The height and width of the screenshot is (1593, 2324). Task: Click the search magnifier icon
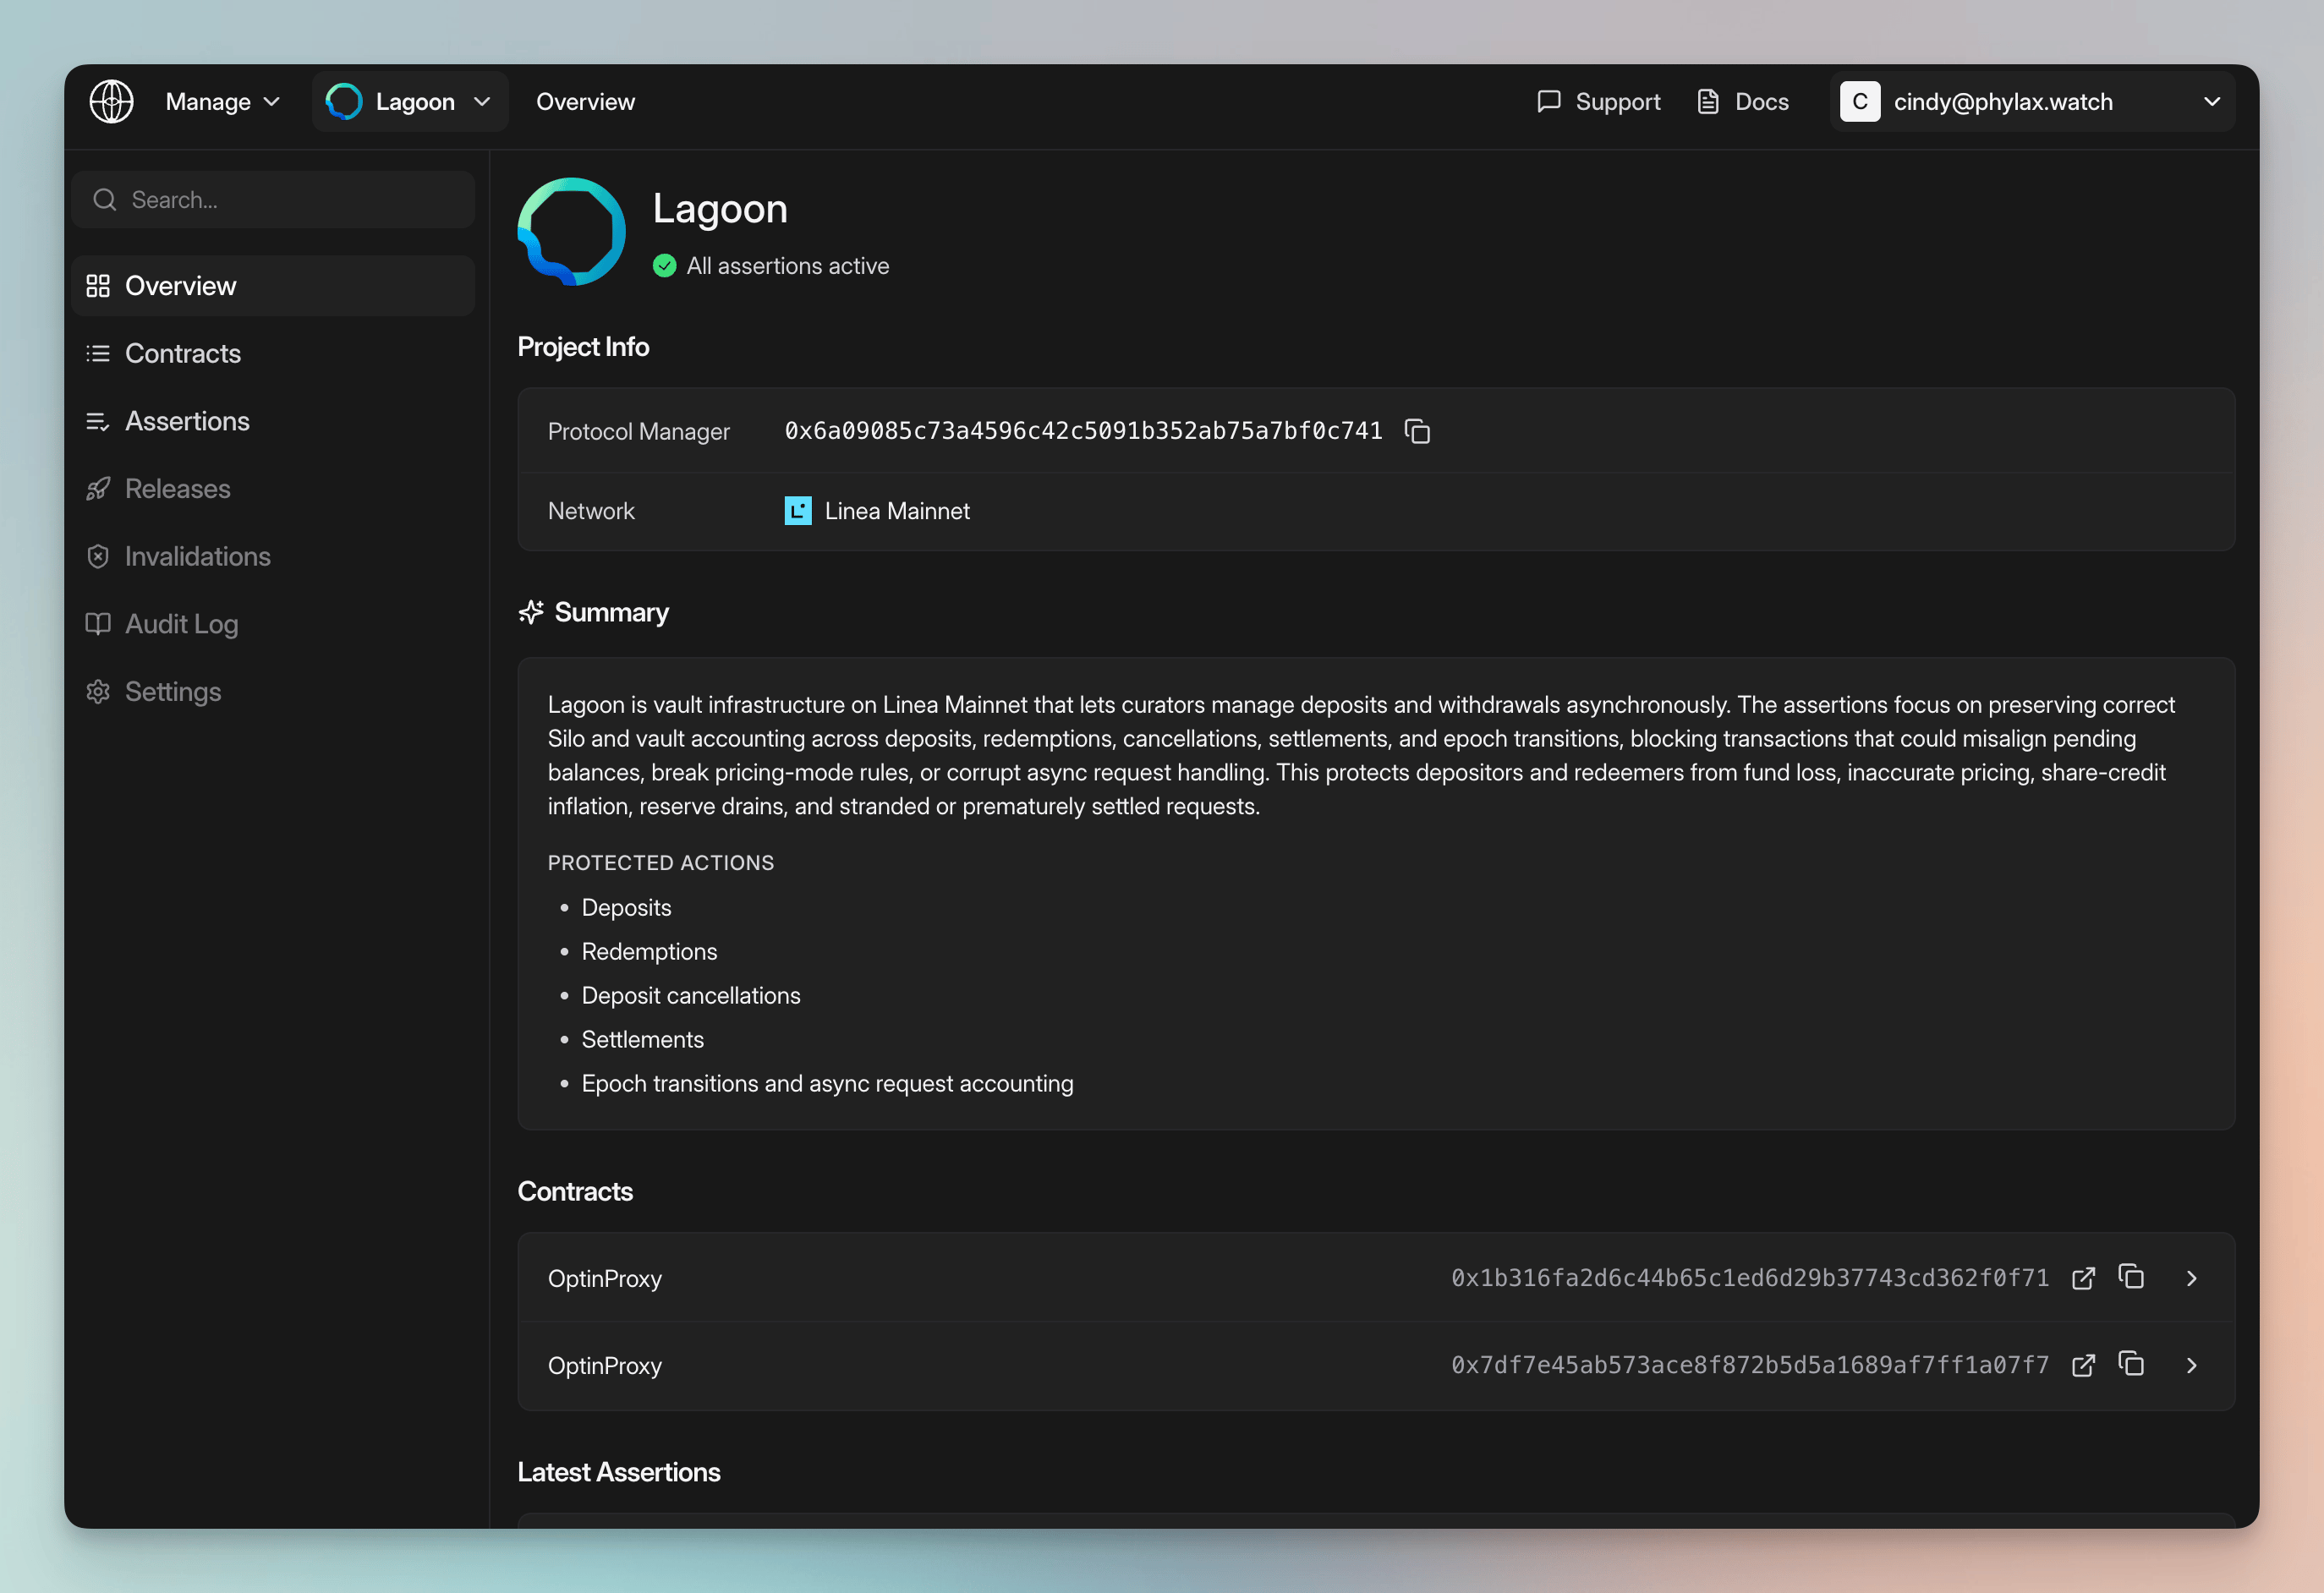[104, 199]
